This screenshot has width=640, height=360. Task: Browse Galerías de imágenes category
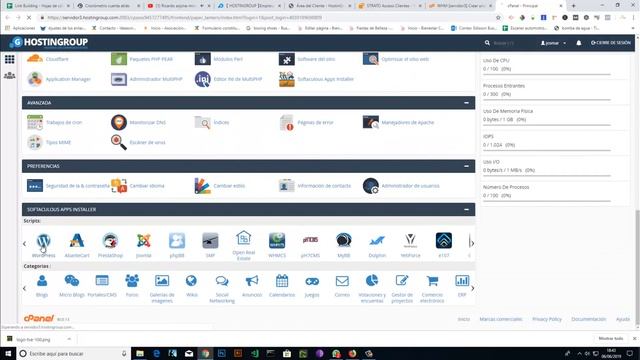[x=162, y=289]
